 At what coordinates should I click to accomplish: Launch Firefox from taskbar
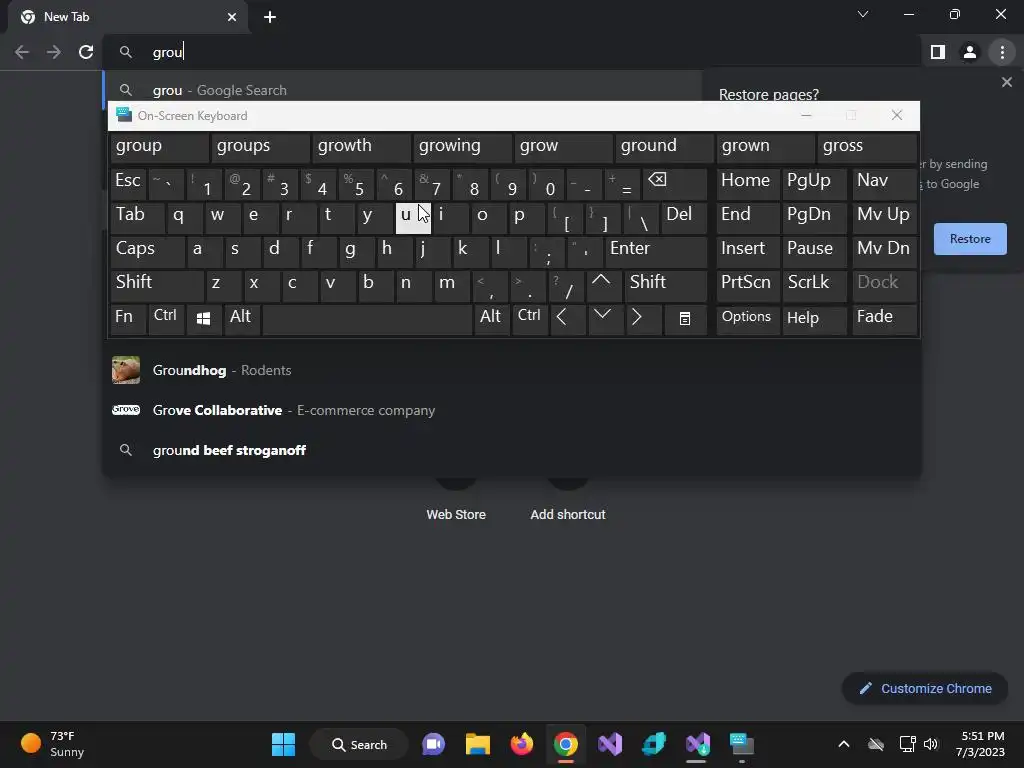coord(522,744)
